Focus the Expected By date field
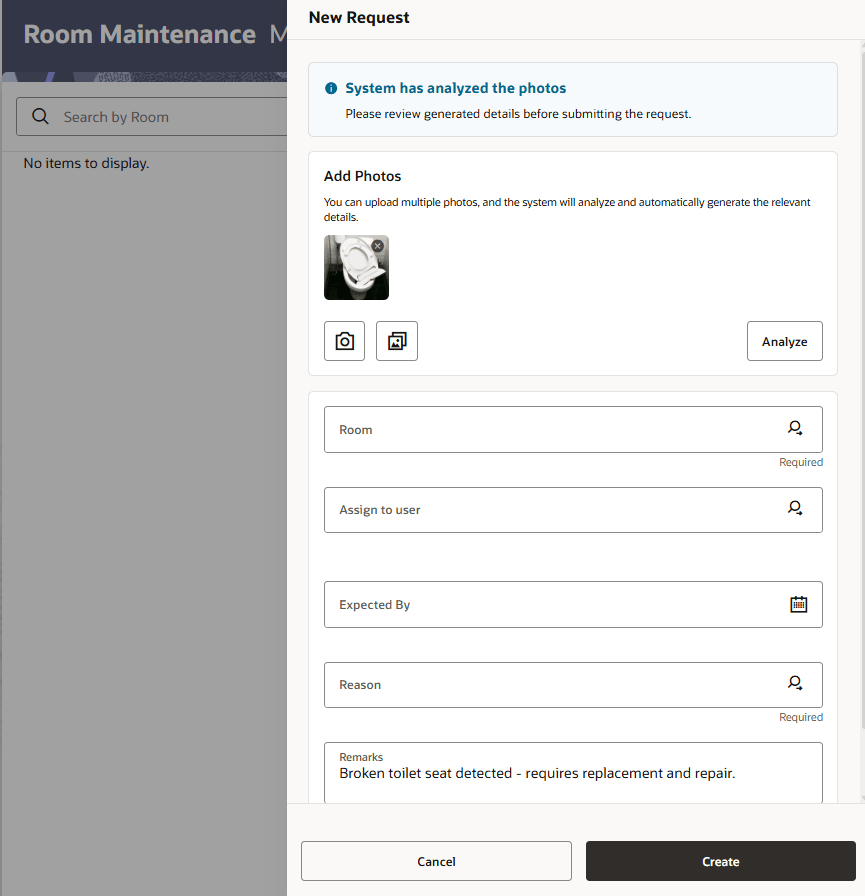 (573, 605)
